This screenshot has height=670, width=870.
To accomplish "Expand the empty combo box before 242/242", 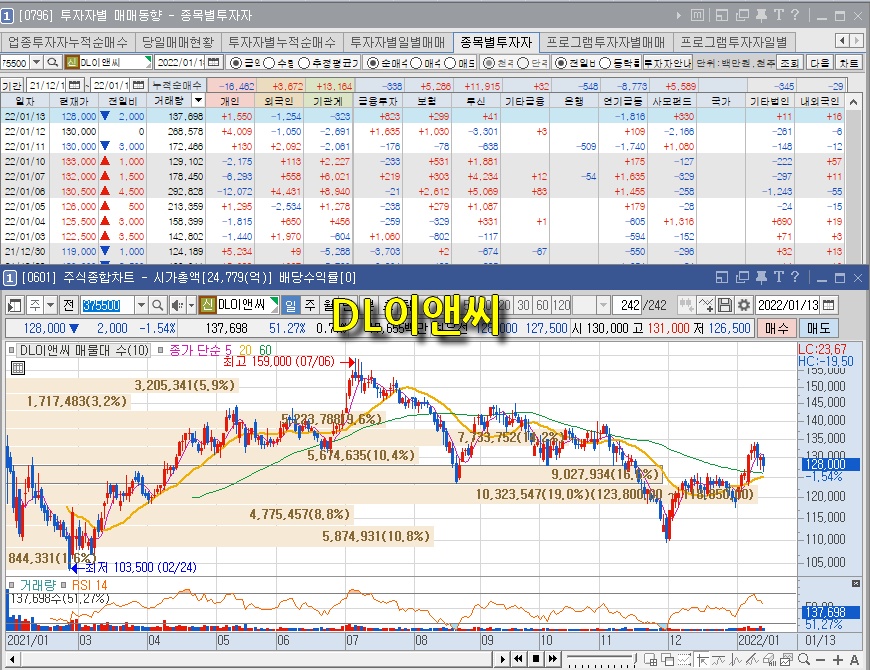I will point(603,305).
